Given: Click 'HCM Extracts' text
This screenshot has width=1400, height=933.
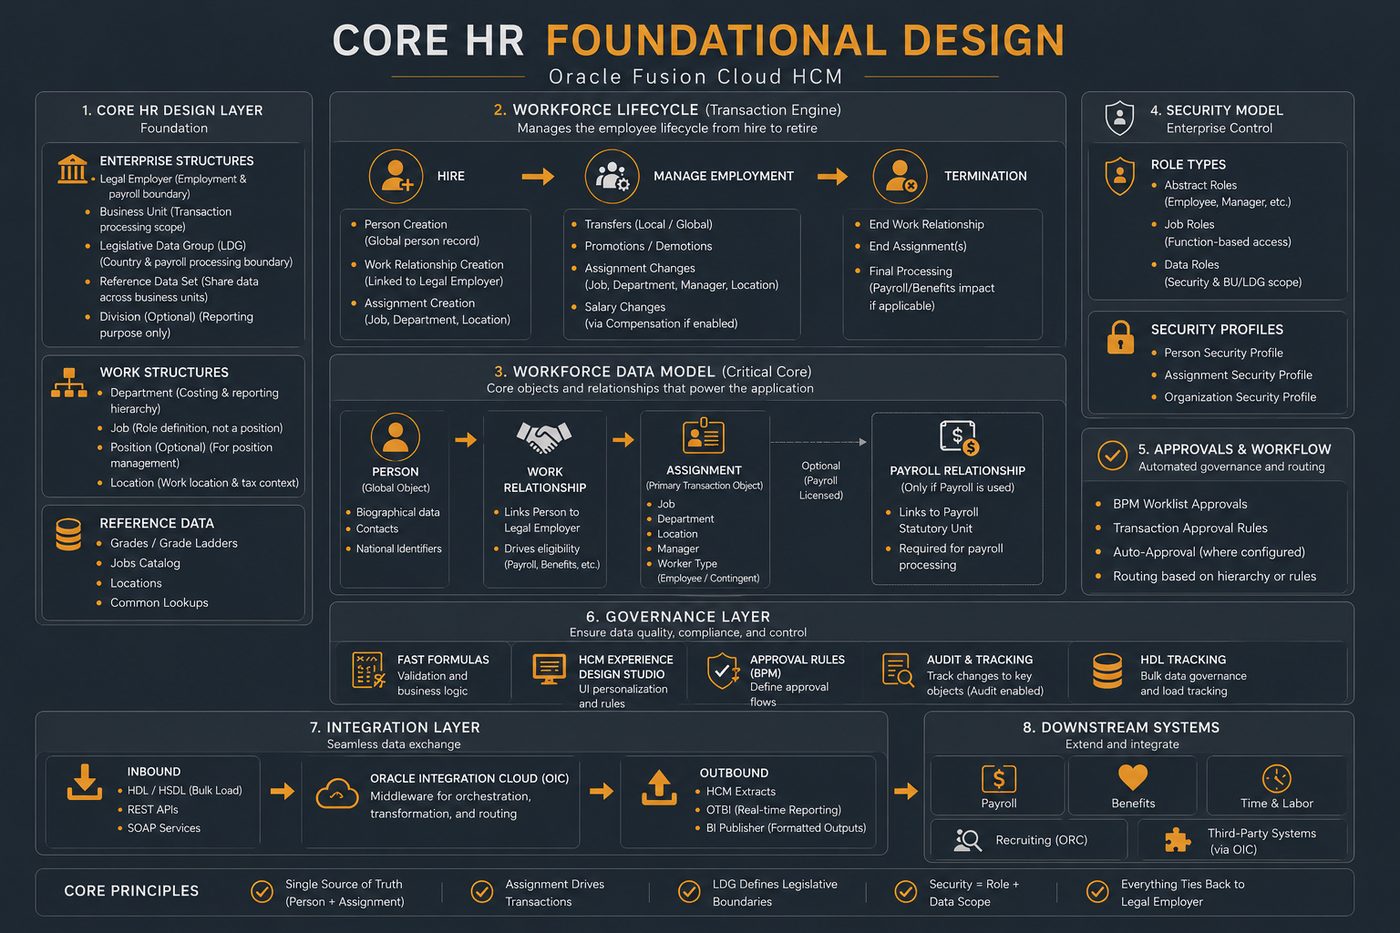Looking at the screenshot, I should coord(741,791).
